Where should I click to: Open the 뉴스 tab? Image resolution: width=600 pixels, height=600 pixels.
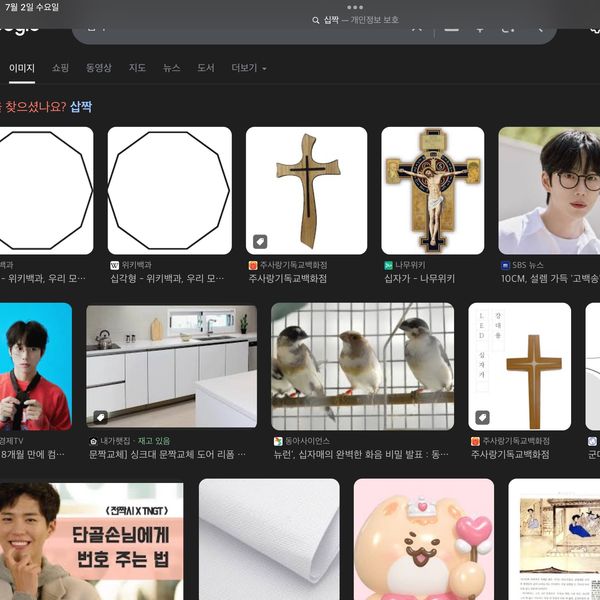(x=171, y=68)
